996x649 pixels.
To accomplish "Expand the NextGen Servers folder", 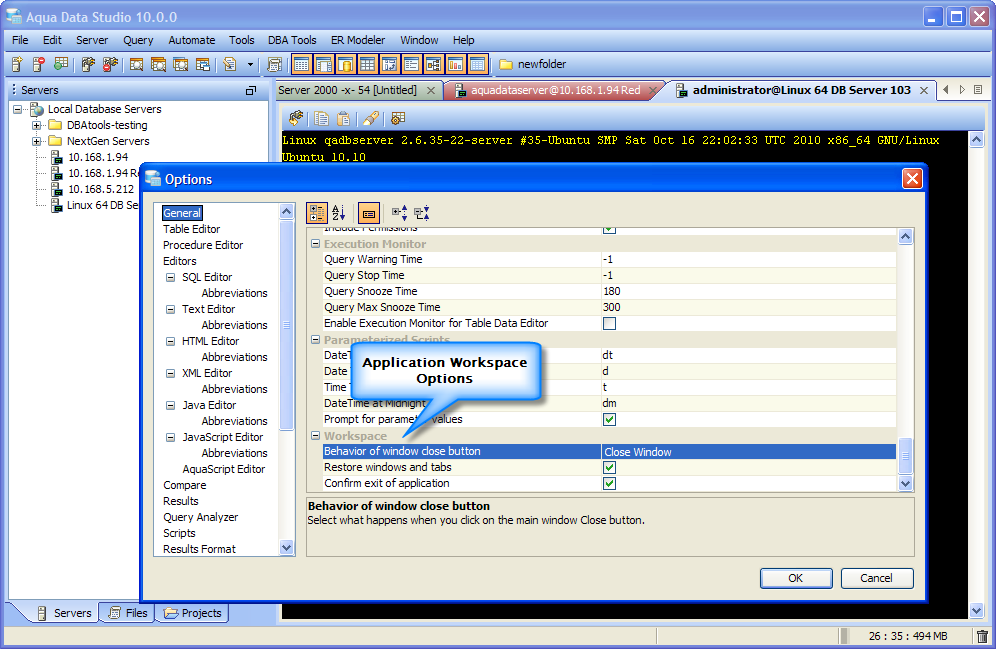I will coord(37,142).
